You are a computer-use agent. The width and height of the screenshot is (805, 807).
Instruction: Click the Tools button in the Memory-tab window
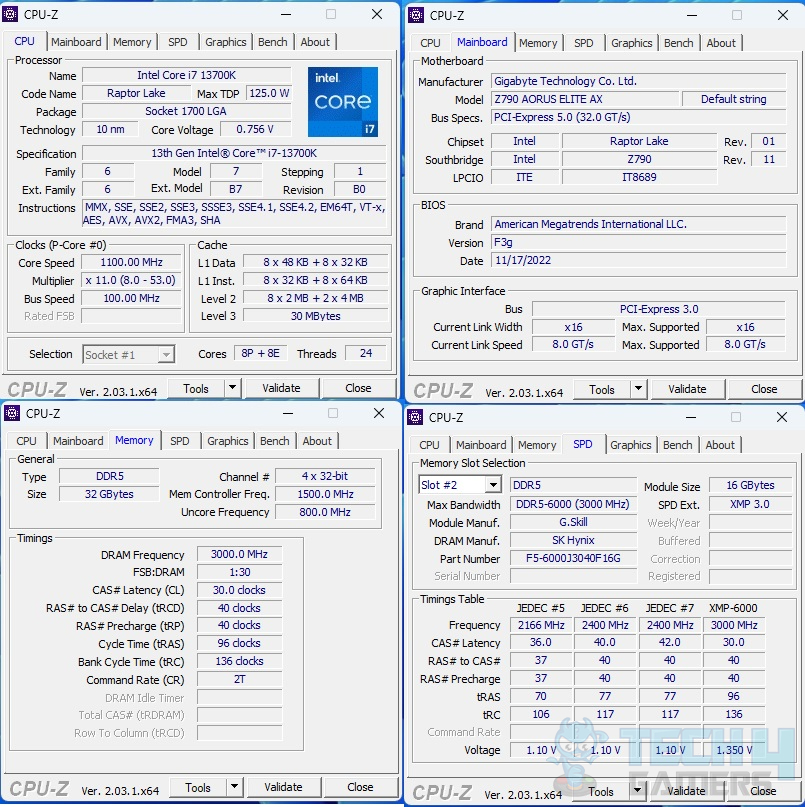click(x=198, y=787)
